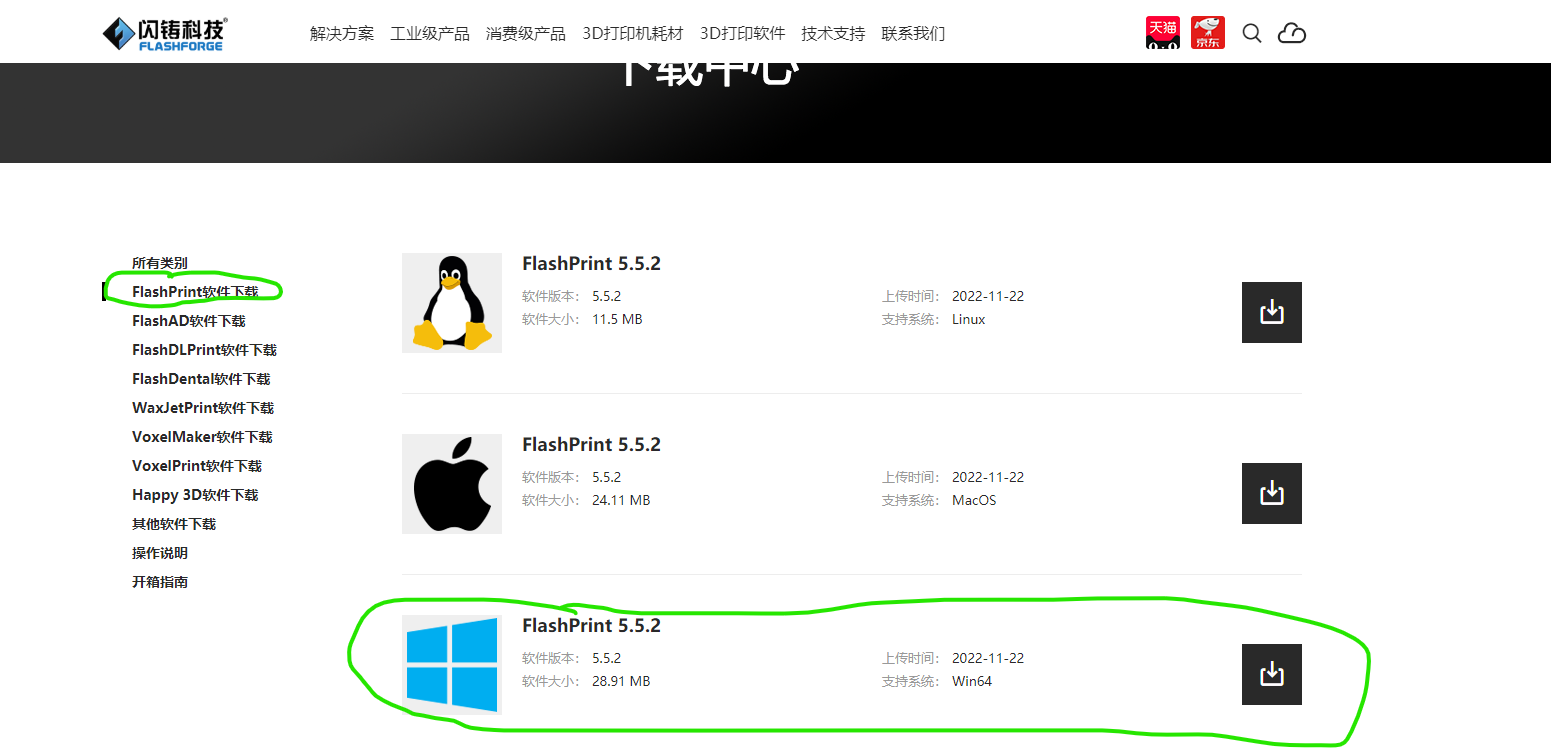Select FlashDLPrint软件下载 category
This screenshot has width=1551, height=755.
coord(204,350)
